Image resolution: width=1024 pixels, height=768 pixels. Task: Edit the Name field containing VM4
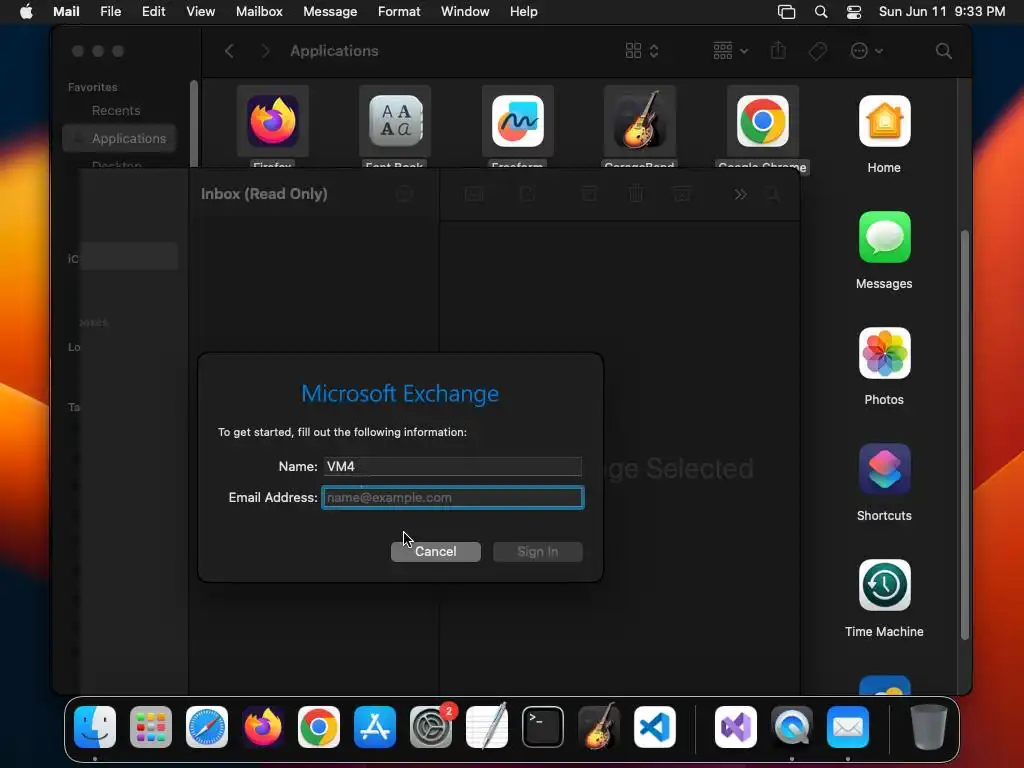point(453,466)
